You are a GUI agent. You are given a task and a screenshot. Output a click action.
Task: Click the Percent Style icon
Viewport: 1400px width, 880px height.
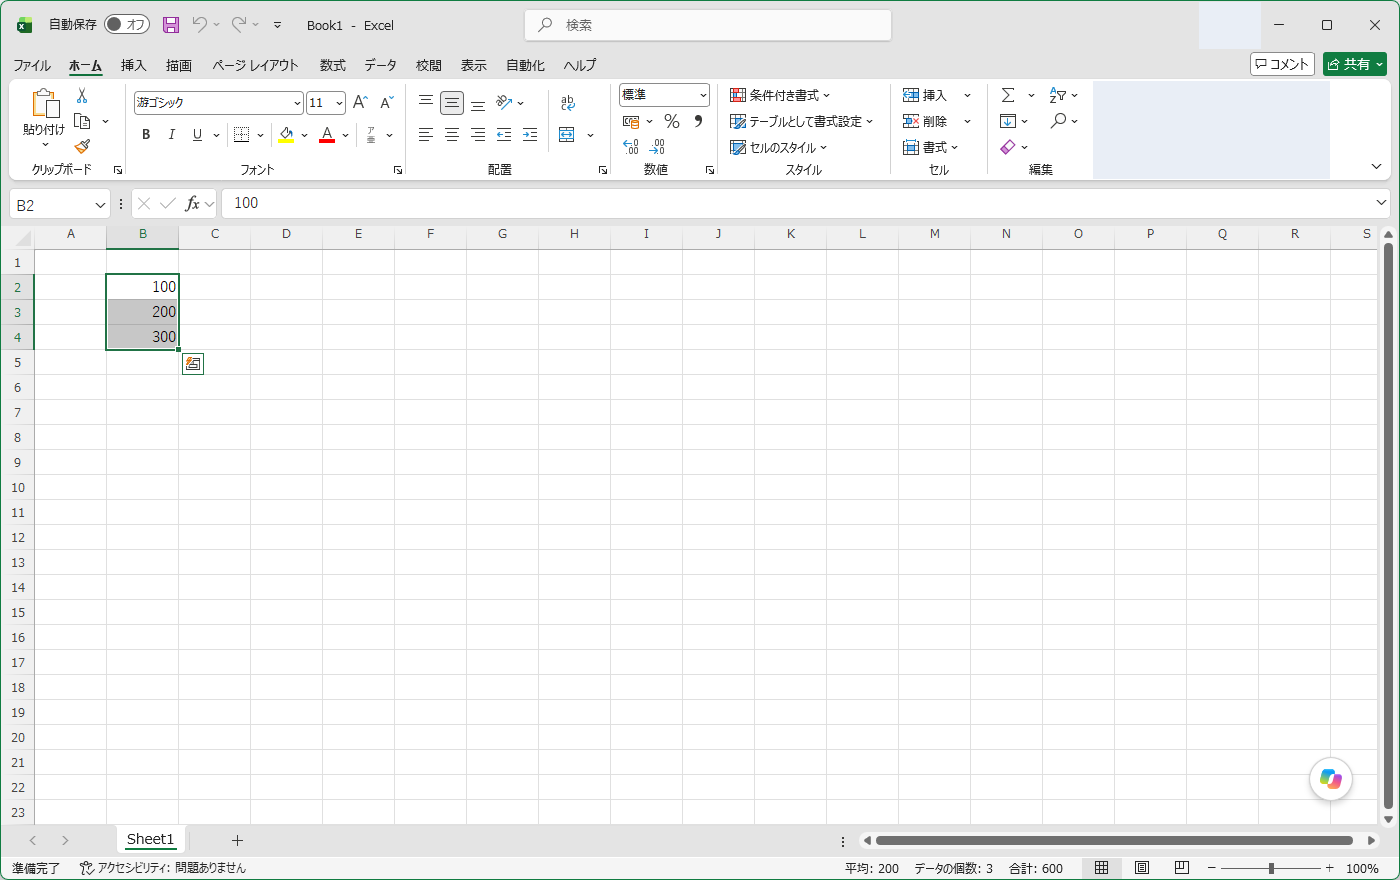[672, 121]
